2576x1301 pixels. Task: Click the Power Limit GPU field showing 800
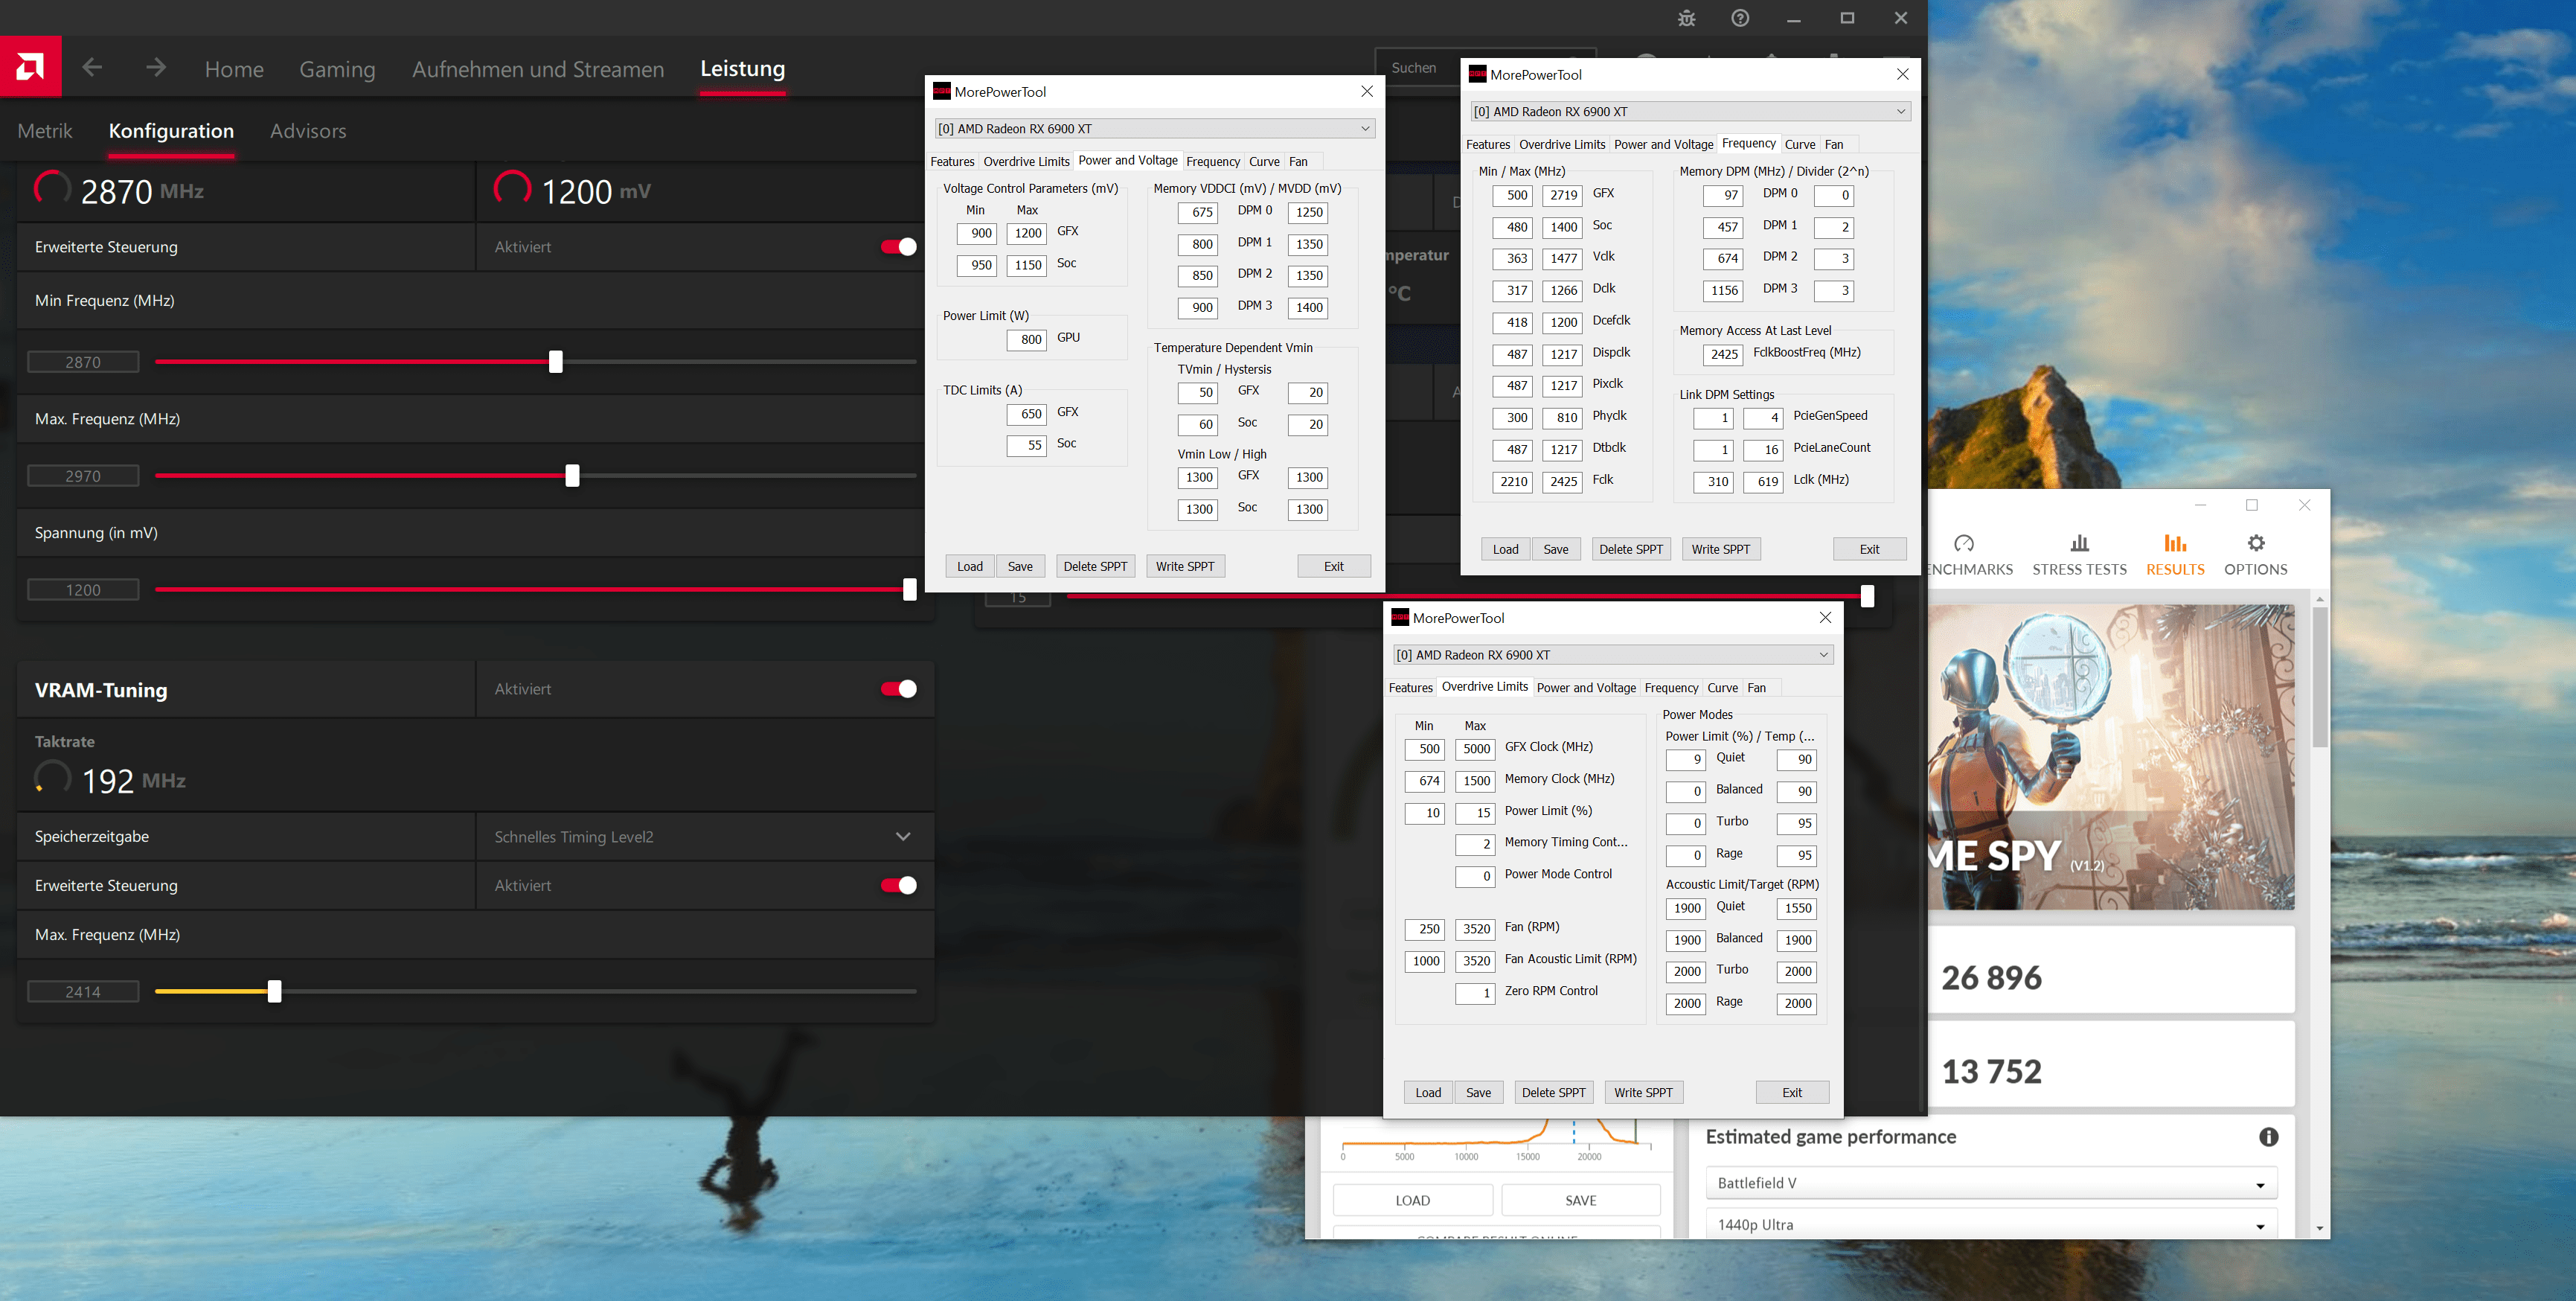1026,340
